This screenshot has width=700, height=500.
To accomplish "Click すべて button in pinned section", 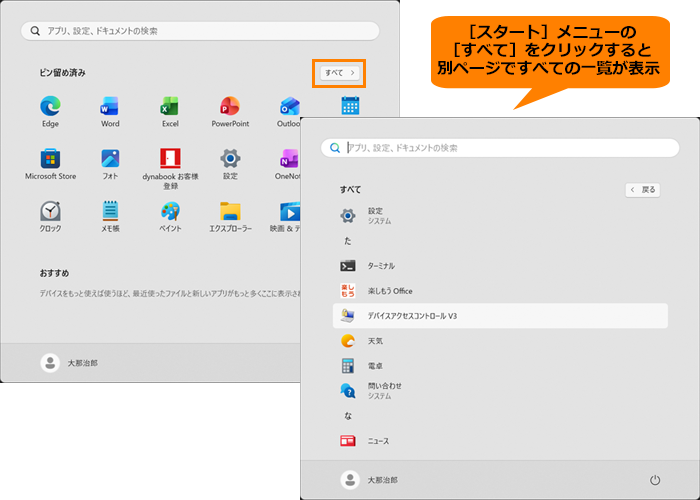I will point(339,73).
